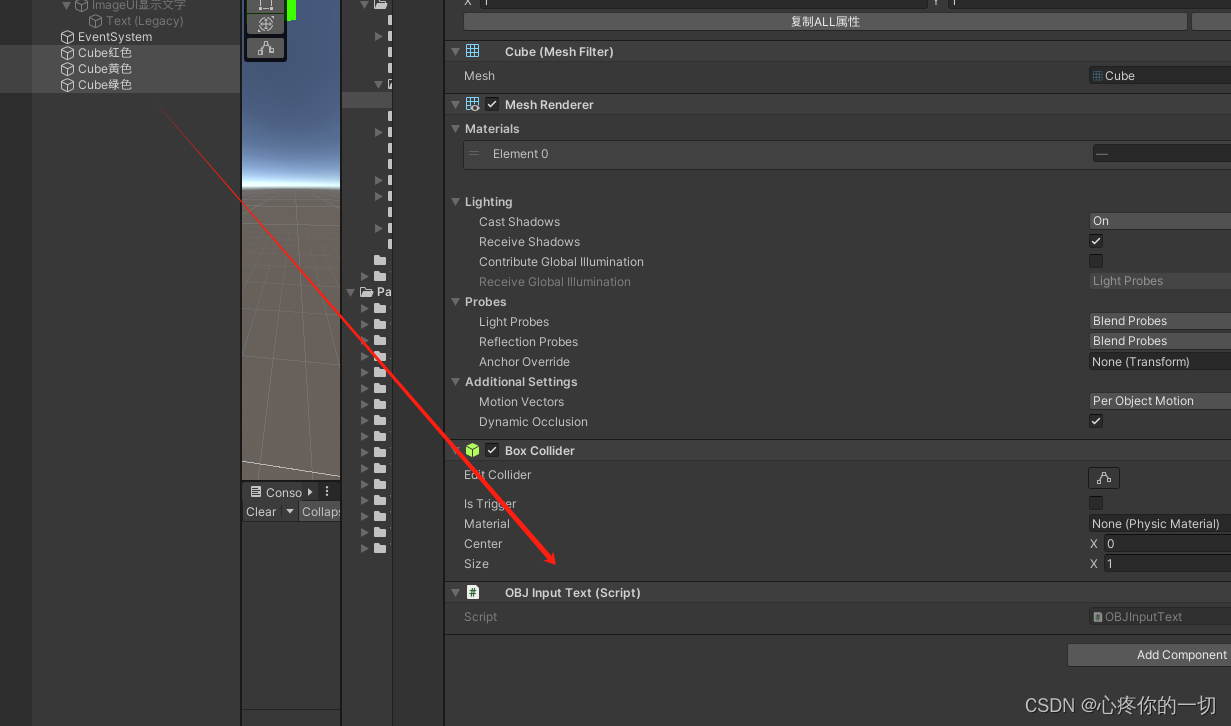Collapse the Box Collider component foldout
The image size is (1231, 726).
coord(456,450)
